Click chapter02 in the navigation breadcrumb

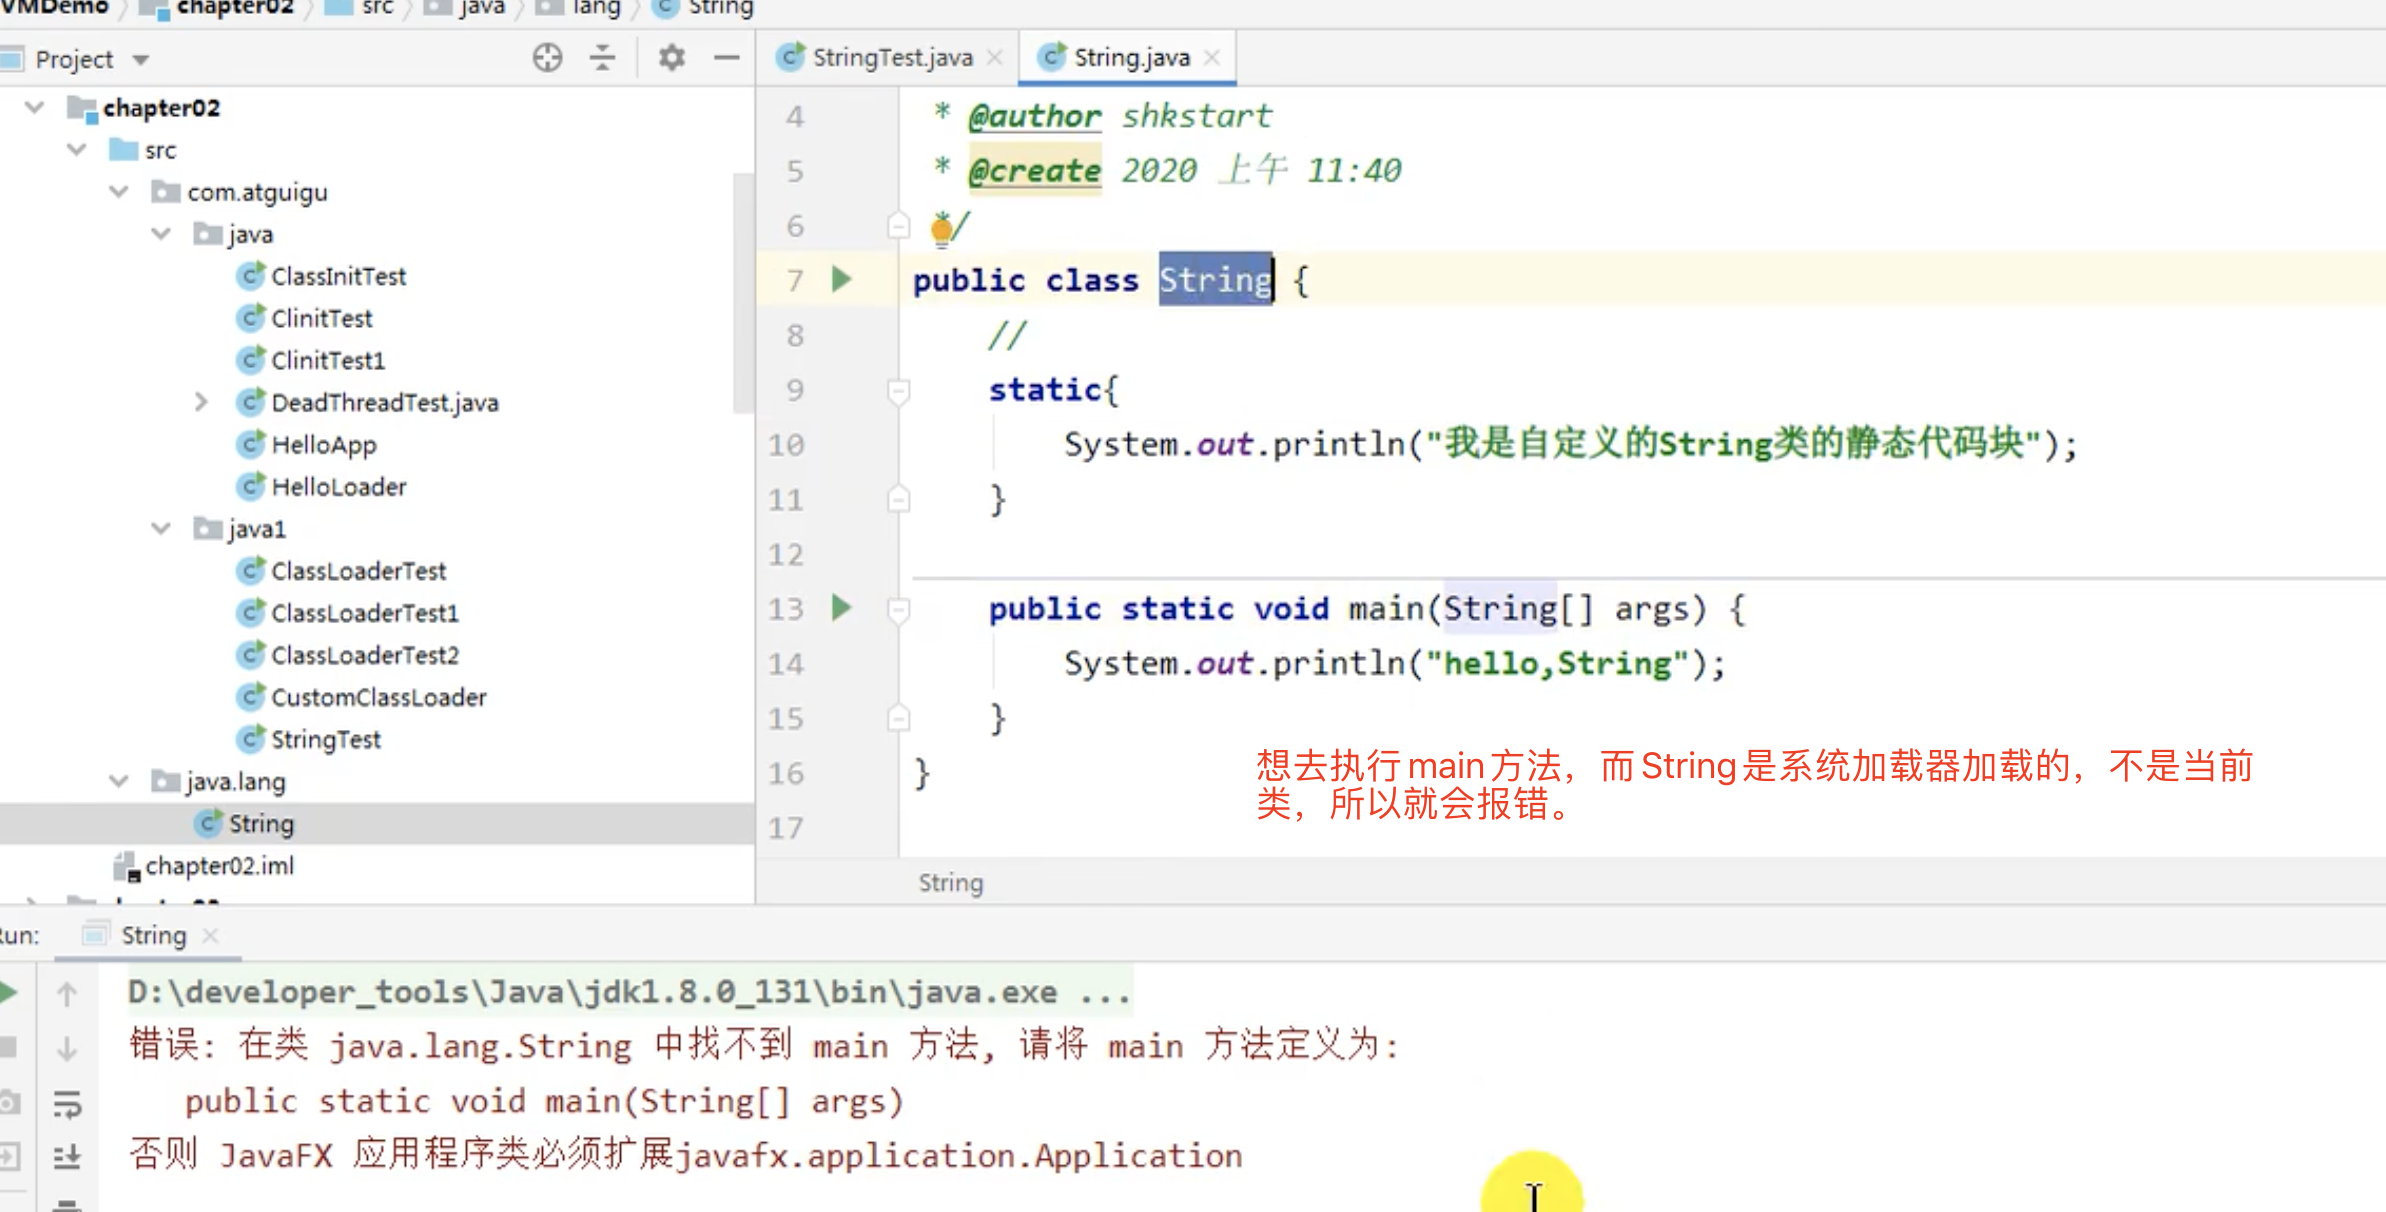(x=235, y=8)
